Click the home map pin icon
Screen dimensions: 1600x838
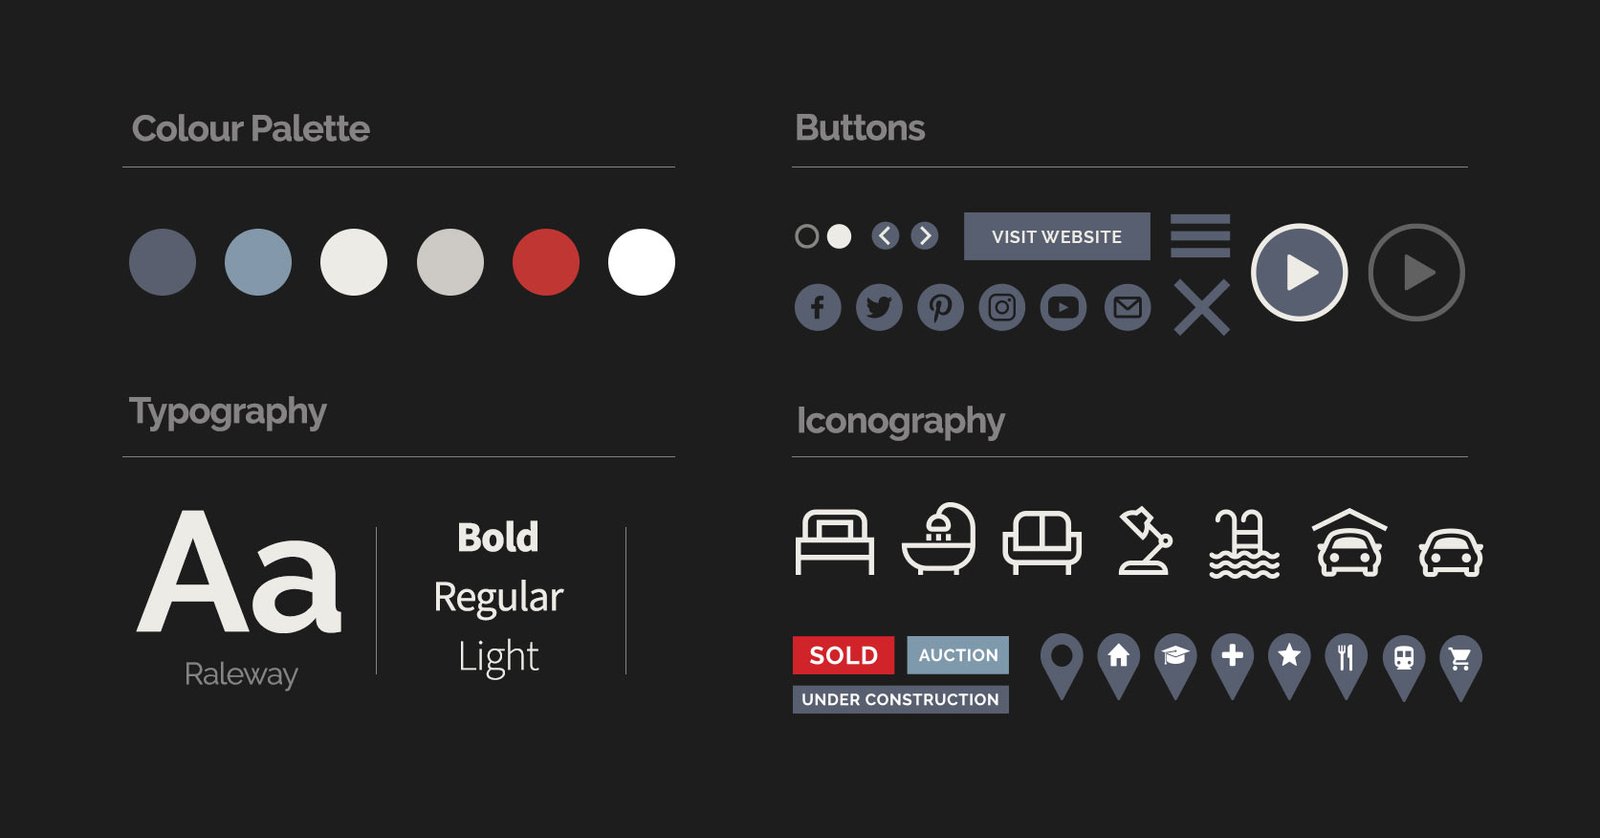tap(1118, 660)
